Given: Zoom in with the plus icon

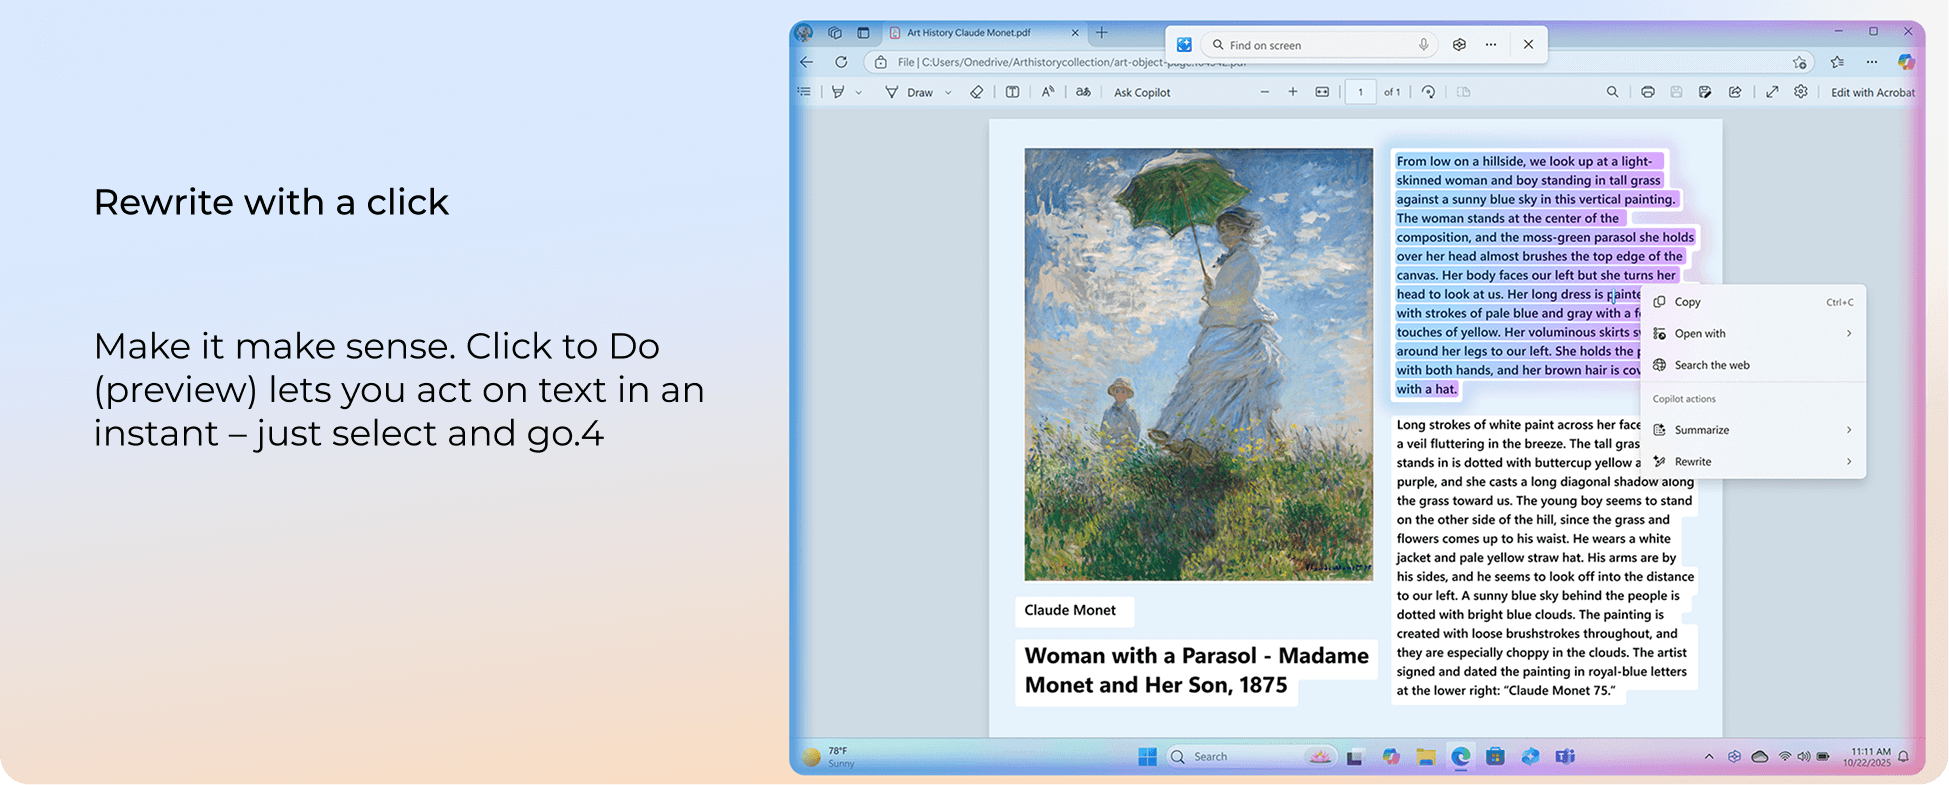Looking at the screenshot, I should click(x=1293, y=92).
